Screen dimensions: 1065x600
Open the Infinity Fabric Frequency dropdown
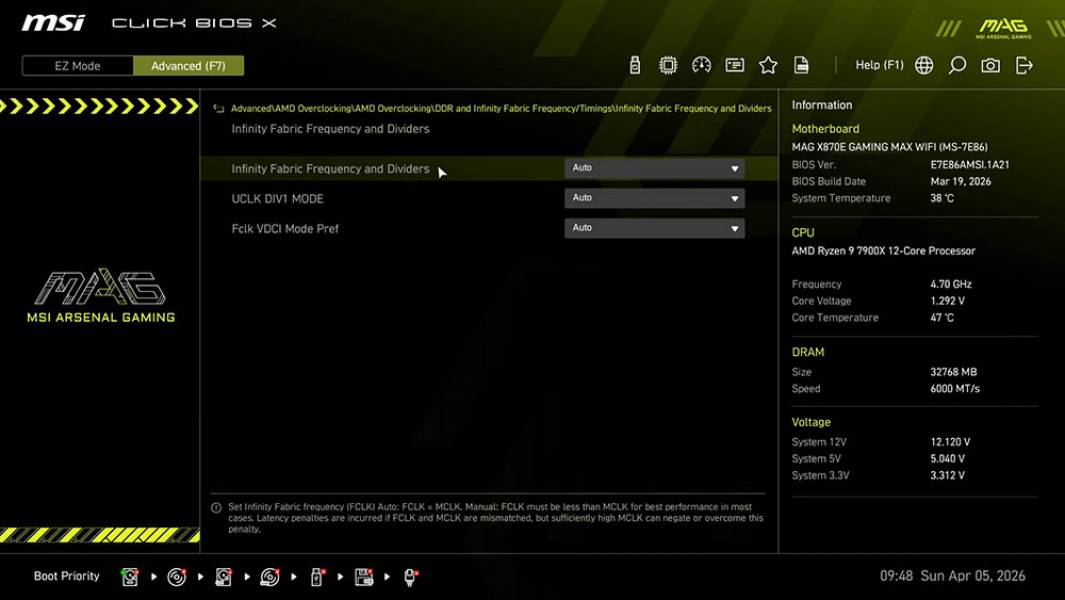click(x=654, y=168)
